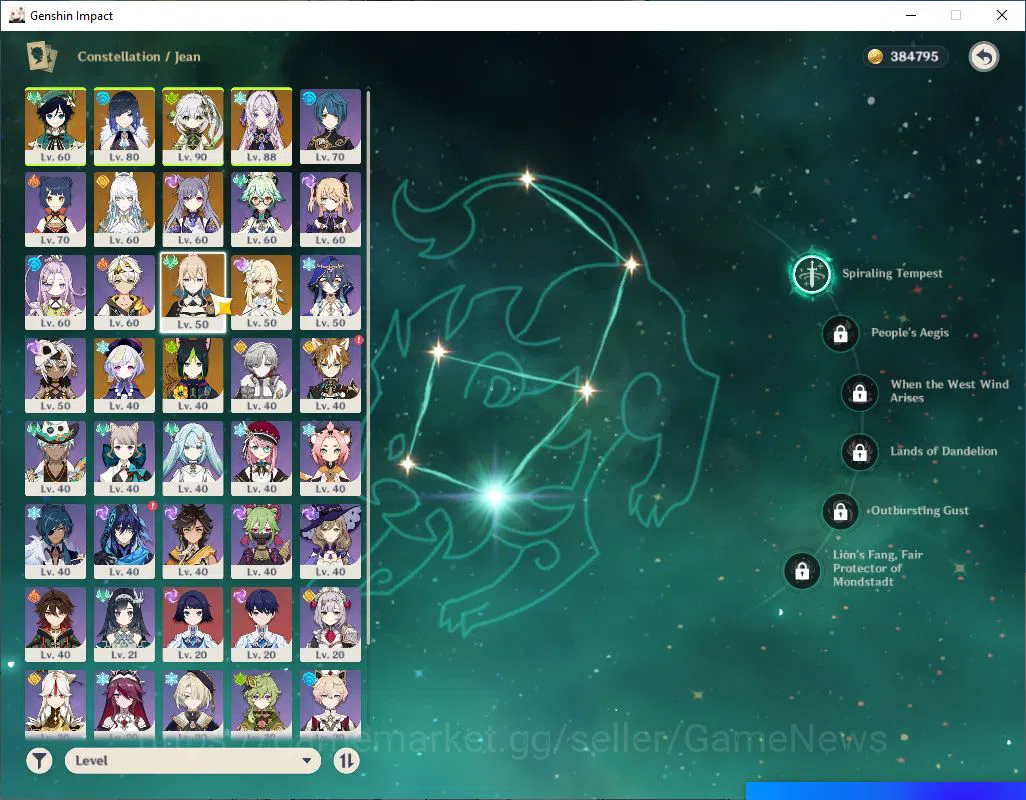
Task: Select locked When the West Wind Arises node
Action: 859,392
